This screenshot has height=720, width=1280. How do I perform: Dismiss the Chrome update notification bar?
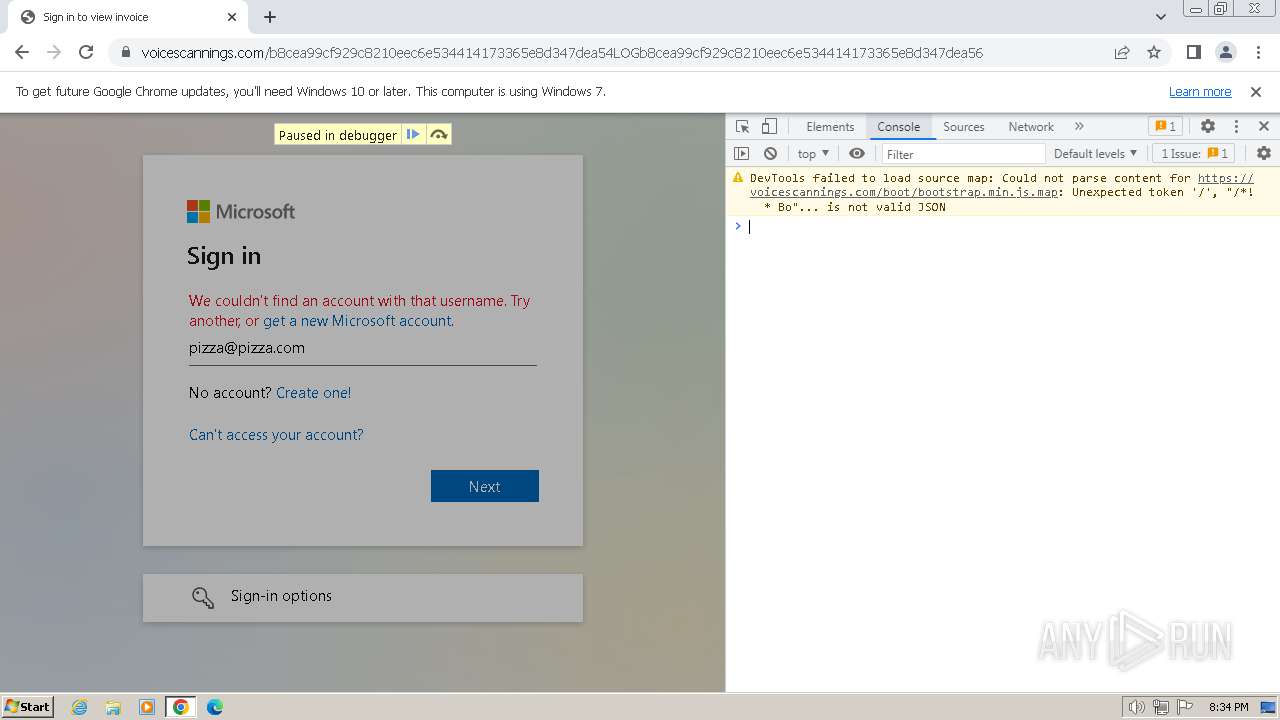(1256, 91)
